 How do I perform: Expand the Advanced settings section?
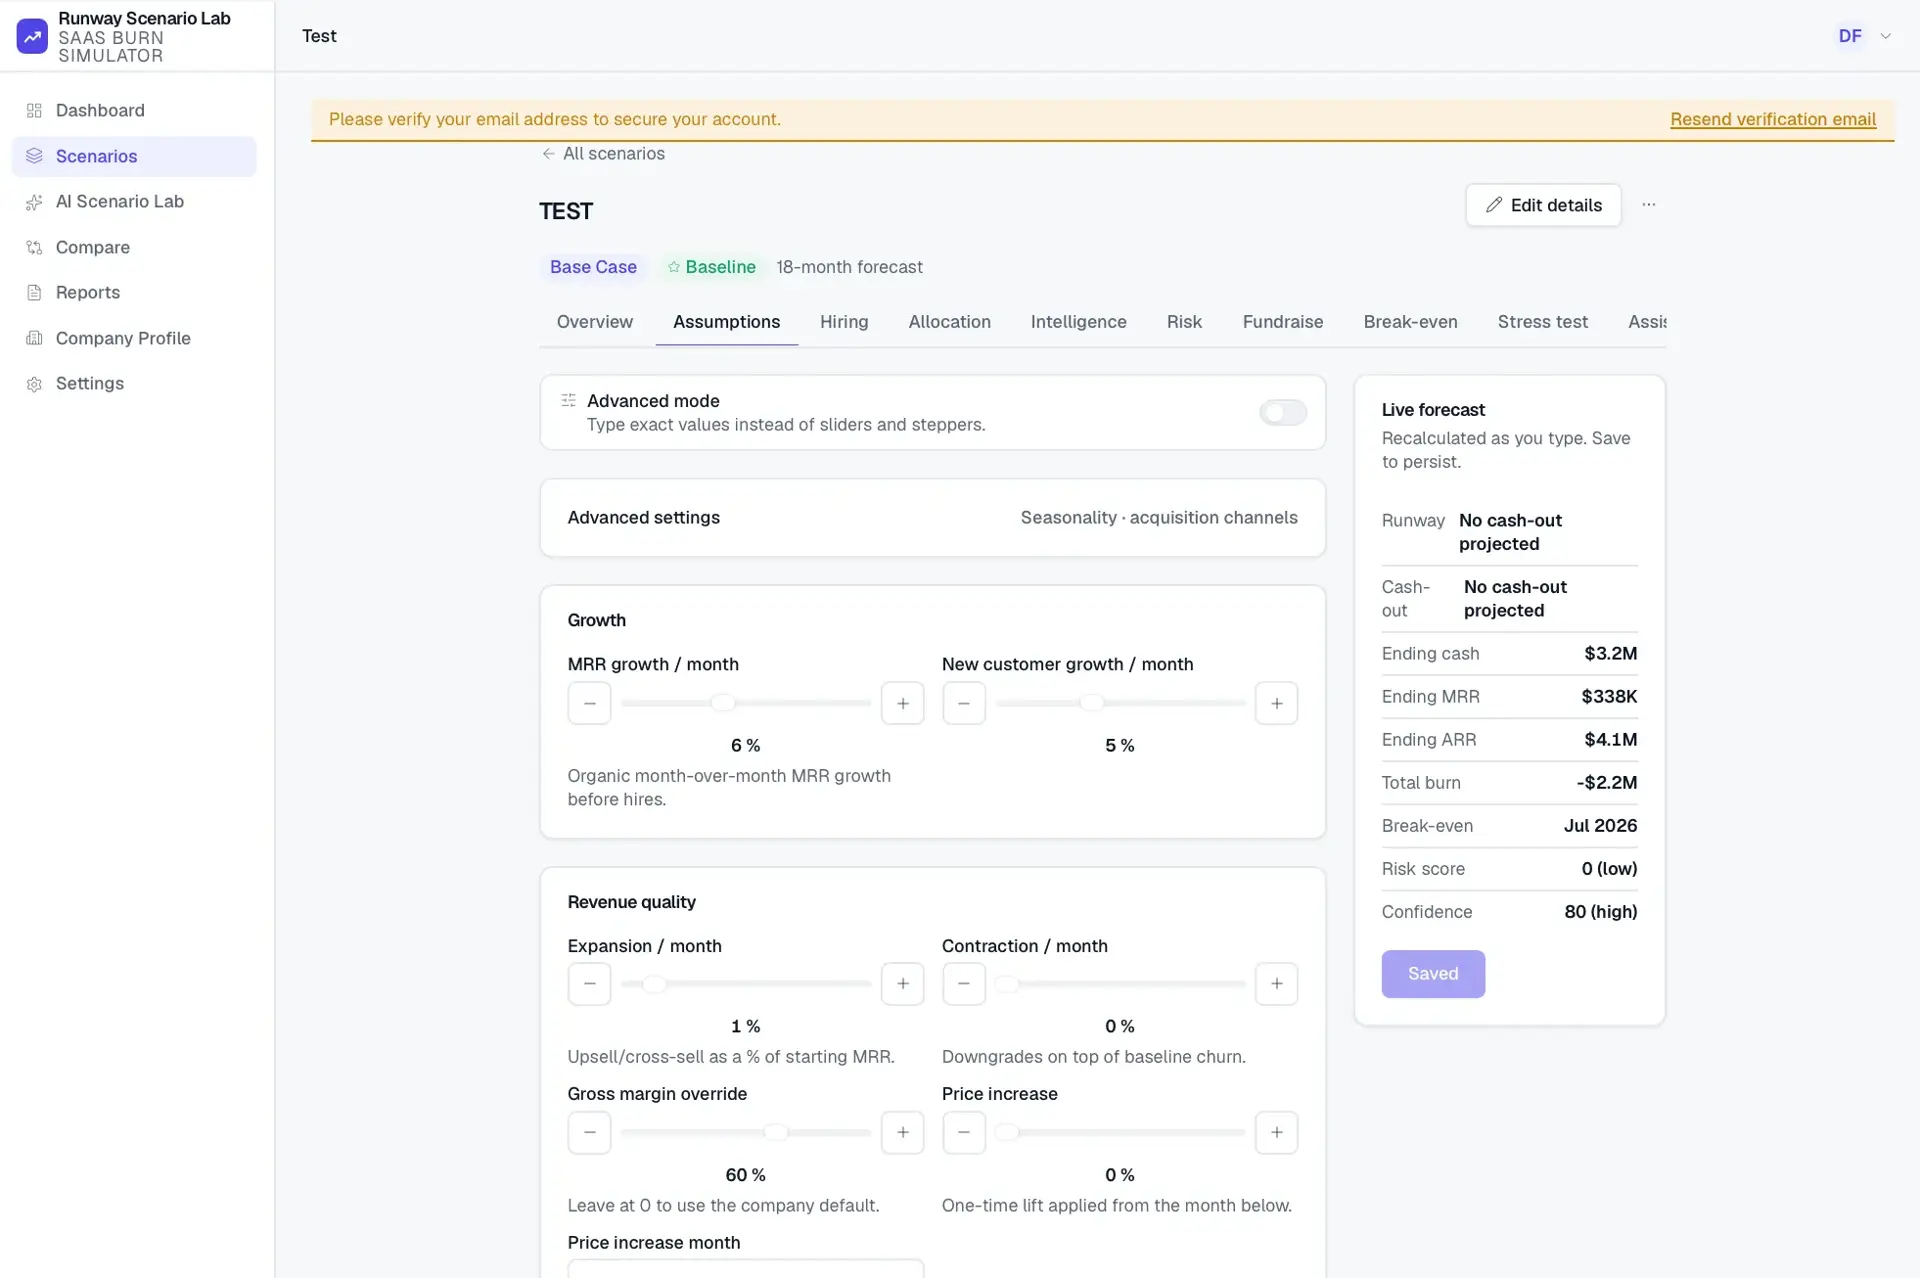932,517
